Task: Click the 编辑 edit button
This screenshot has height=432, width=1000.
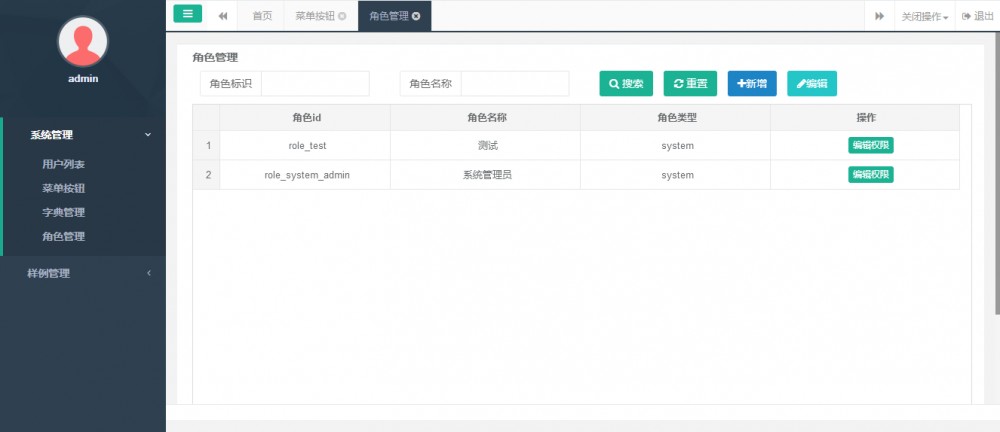Action: [x=812, y=84]
